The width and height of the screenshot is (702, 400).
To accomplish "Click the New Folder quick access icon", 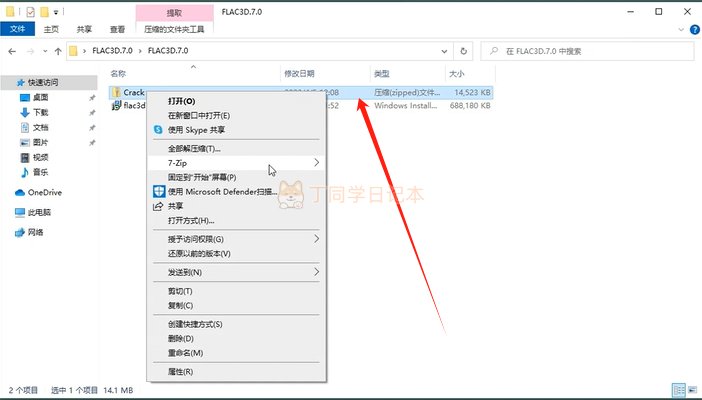I will click(x=44, y=12).
